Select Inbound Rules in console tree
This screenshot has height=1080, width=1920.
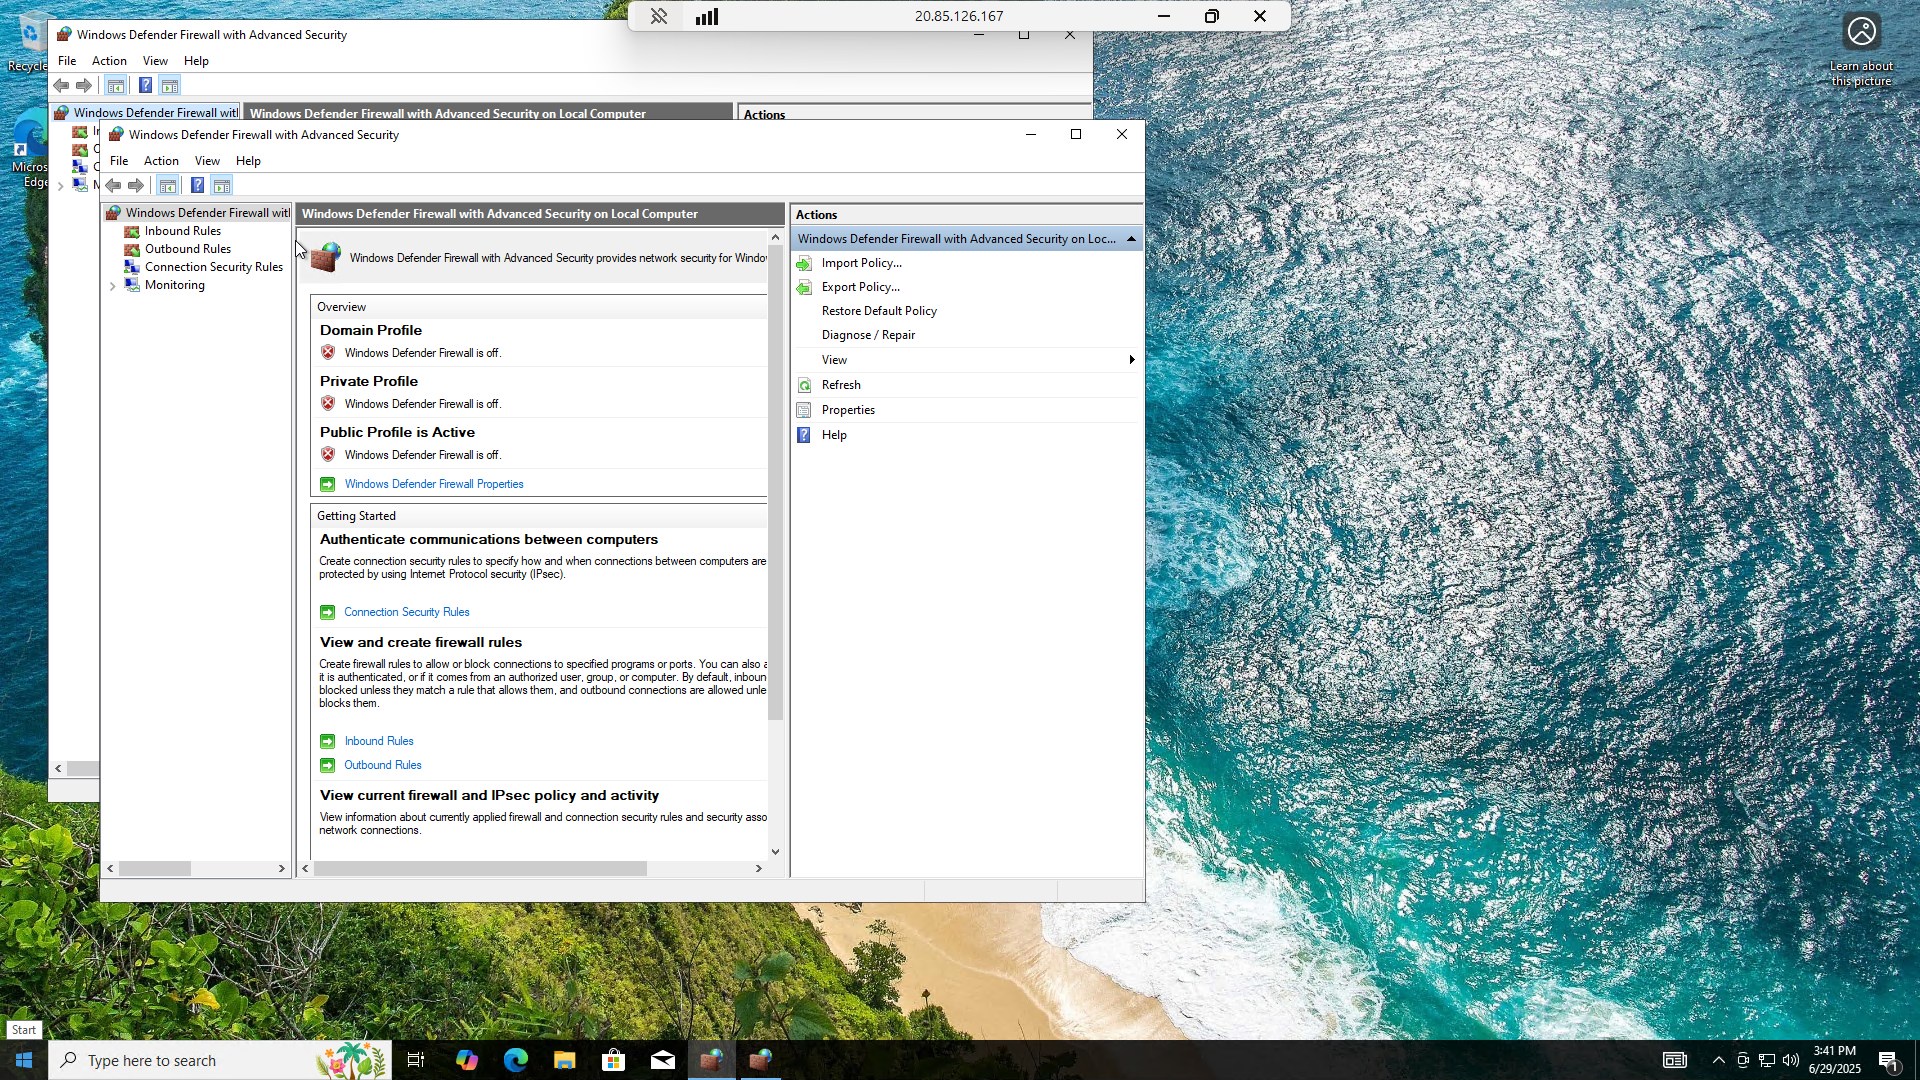point(183,231)
